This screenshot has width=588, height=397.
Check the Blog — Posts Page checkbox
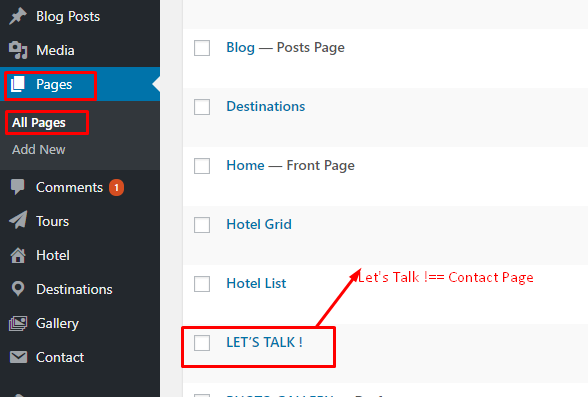coord(202,48)
